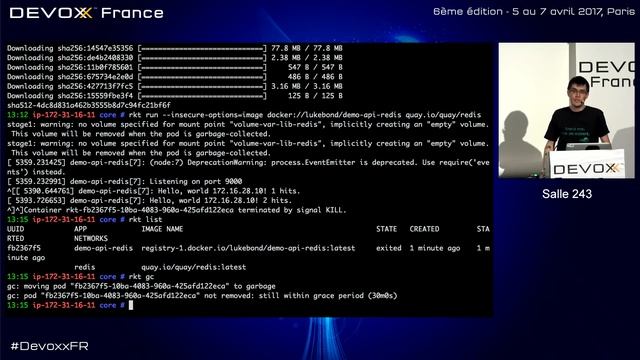This screenshot has height=360, width=640.
Task: Click the 'still within grace period (30m0s)' line
Action: coord(202,296)
